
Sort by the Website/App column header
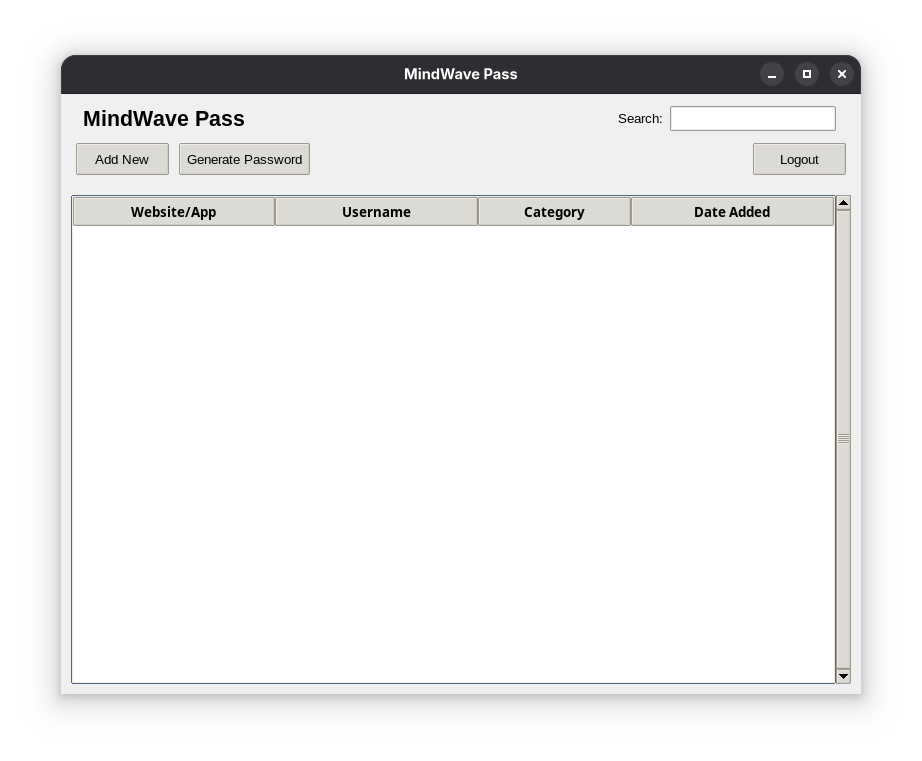[173, 212]
